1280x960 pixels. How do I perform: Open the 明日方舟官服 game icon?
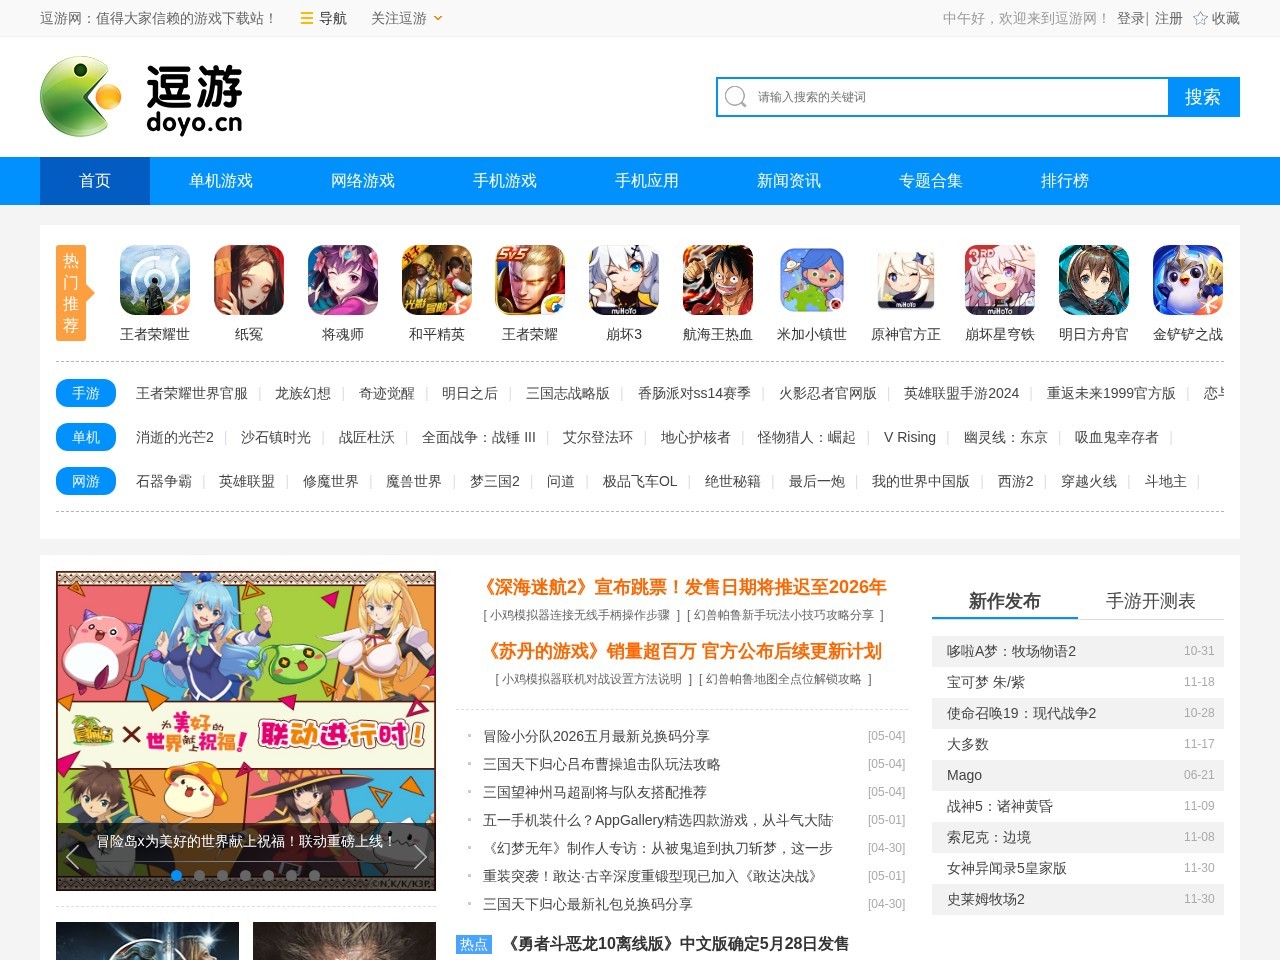pyautogui.click(x=1094, y=280)
